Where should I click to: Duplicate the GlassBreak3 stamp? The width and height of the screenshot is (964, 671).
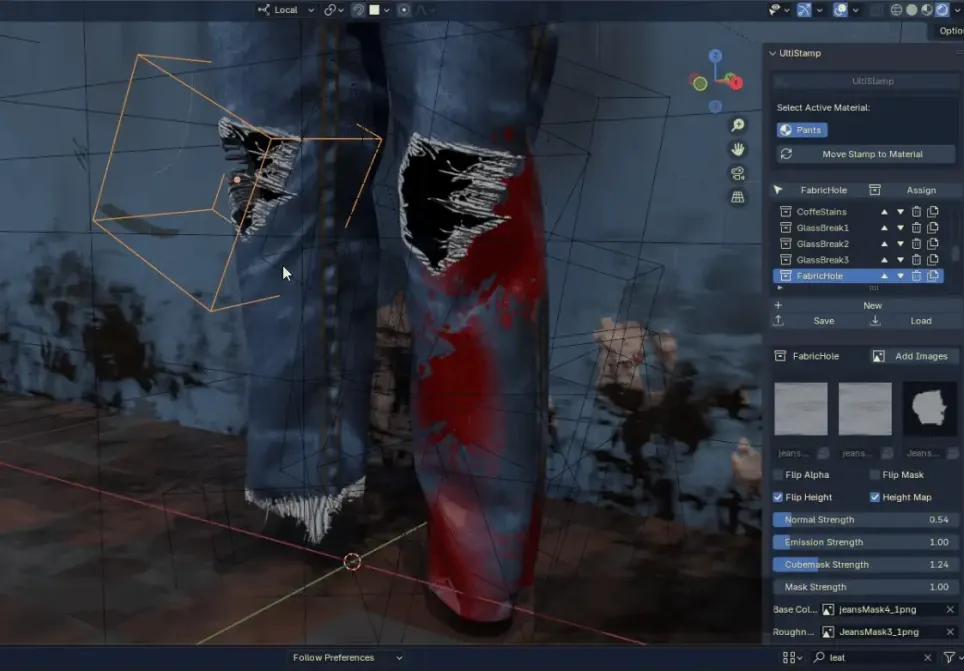tap(933, 260)
